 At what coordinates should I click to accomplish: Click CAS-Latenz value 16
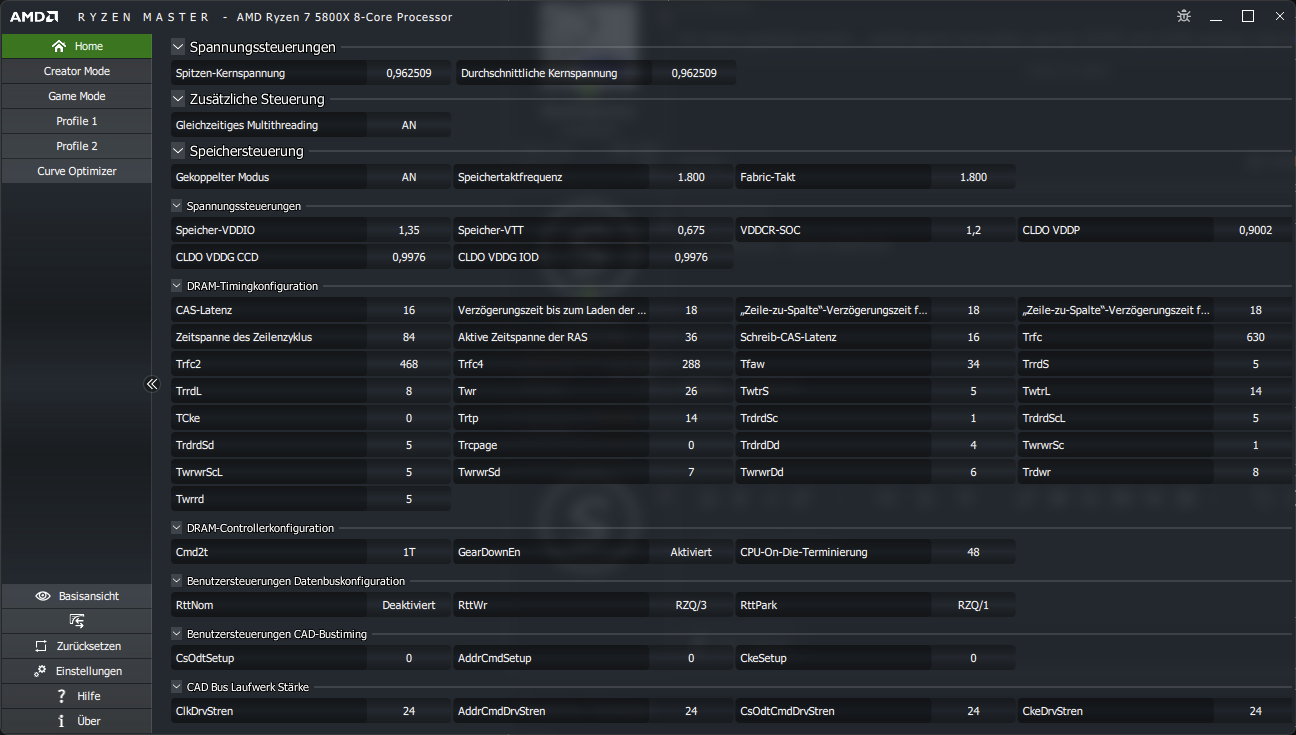click(x=409, y=310)
